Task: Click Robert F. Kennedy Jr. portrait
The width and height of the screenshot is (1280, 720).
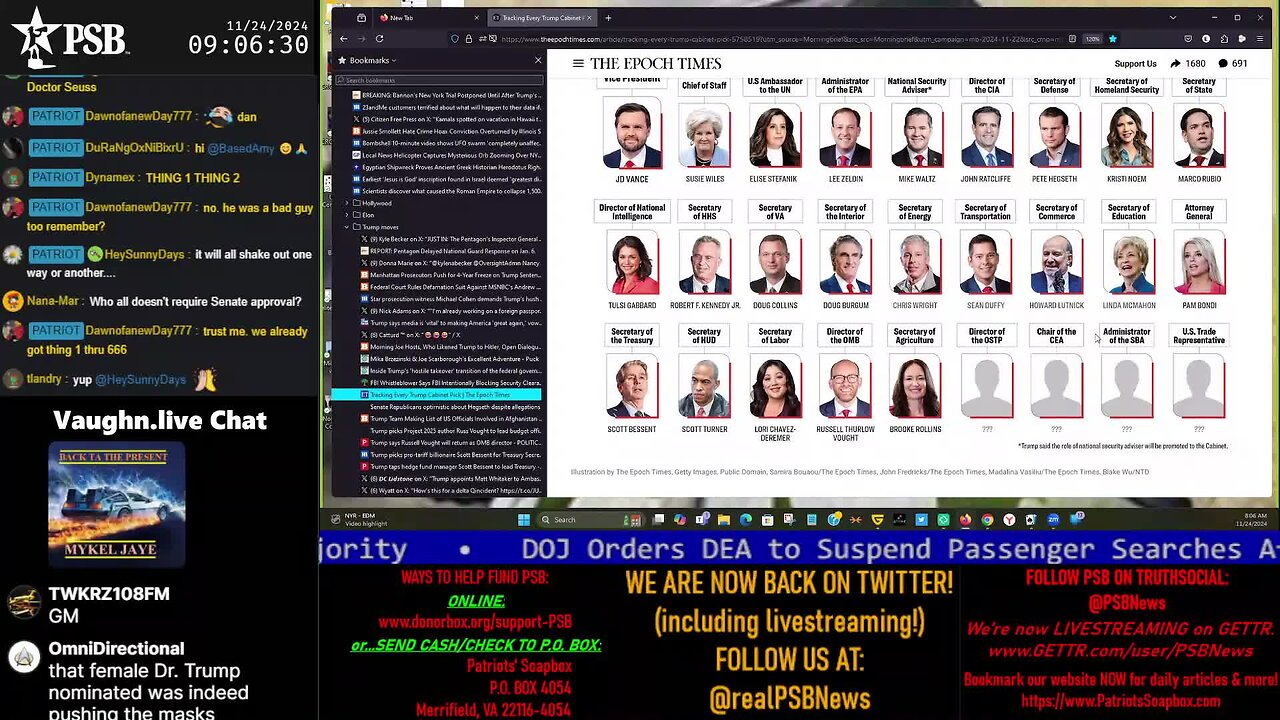Action: [x=704, y=261]
